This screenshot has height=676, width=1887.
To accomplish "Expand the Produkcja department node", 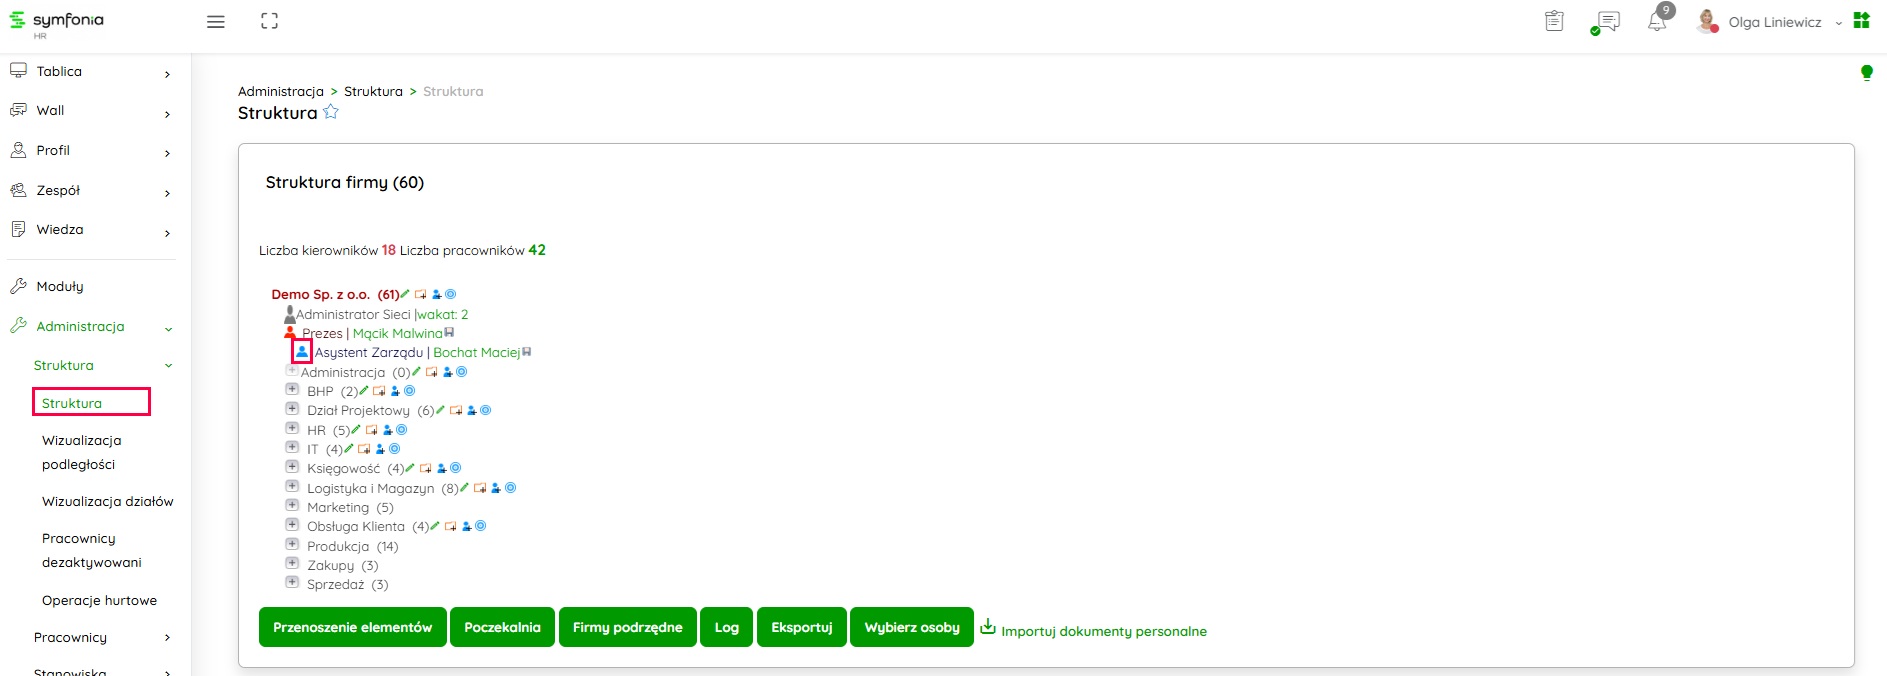I will [x=292, y=545].
